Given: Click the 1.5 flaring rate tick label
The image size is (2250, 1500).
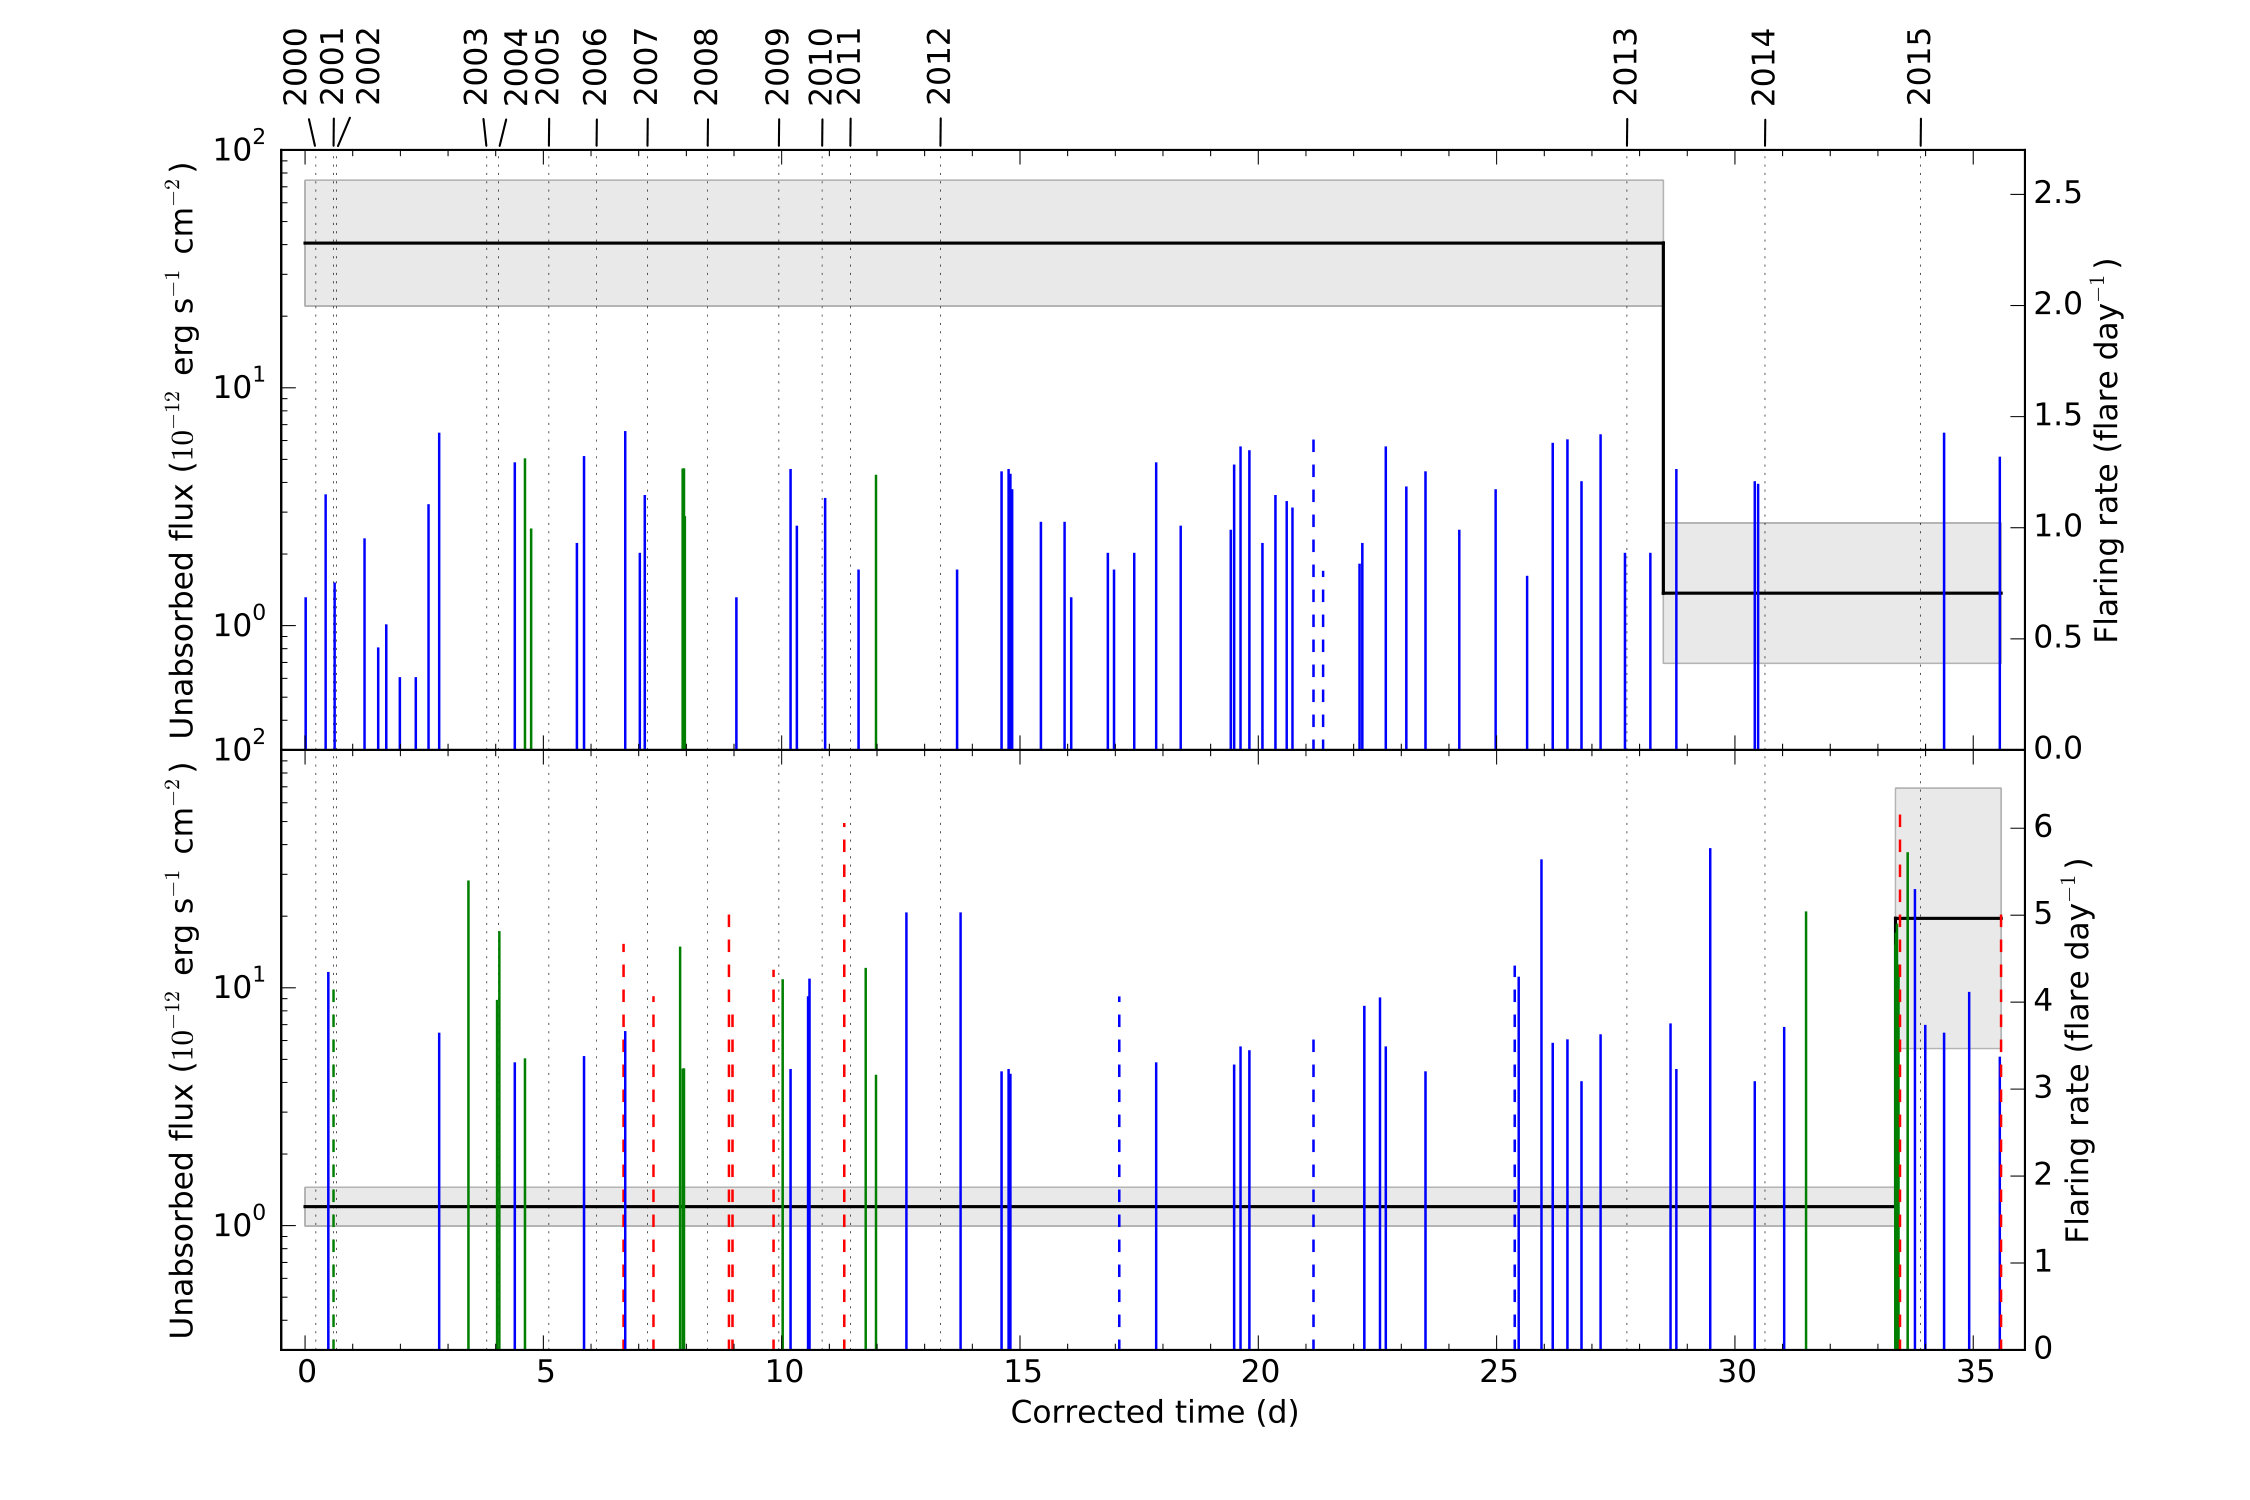Looking at the screenshot, I should (2058, 415).
